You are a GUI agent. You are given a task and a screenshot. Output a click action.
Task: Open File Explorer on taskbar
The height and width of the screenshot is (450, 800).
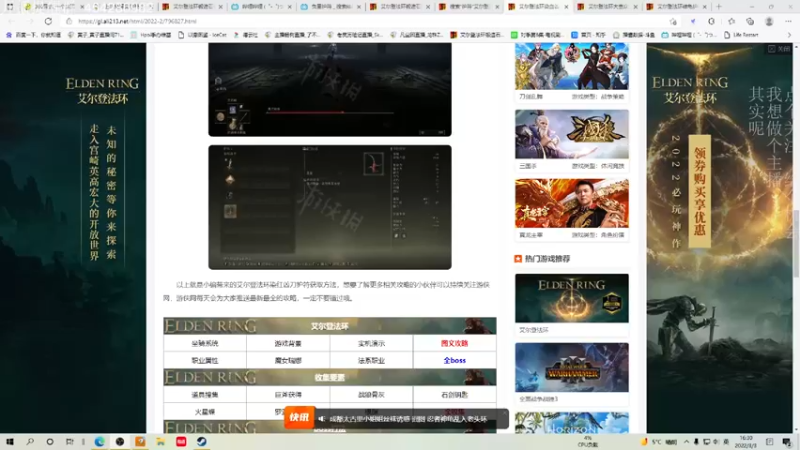(x=160, y=442)
